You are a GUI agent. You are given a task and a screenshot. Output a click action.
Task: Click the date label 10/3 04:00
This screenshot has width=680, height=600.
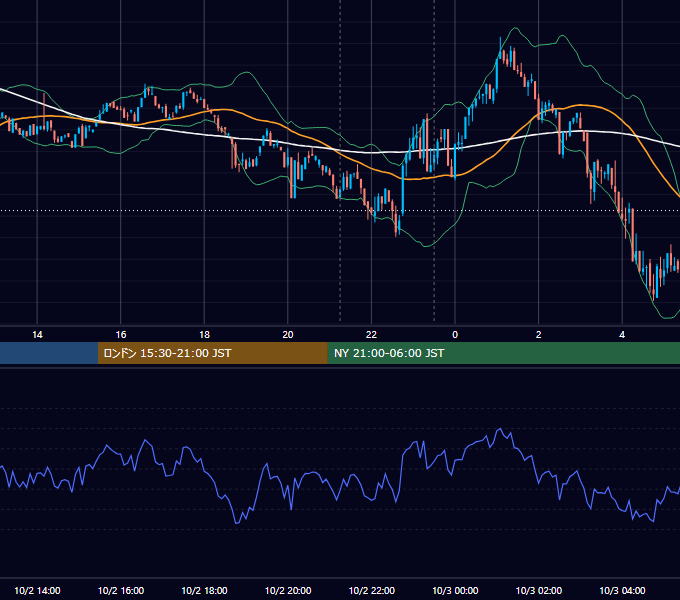[622, 590]
